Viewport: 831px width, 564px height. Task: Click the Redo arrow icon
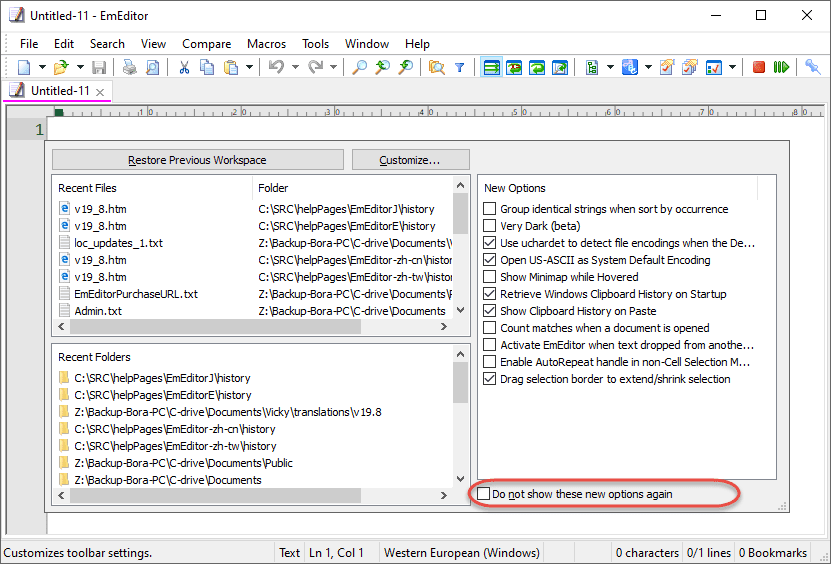(x=316, y=67)
